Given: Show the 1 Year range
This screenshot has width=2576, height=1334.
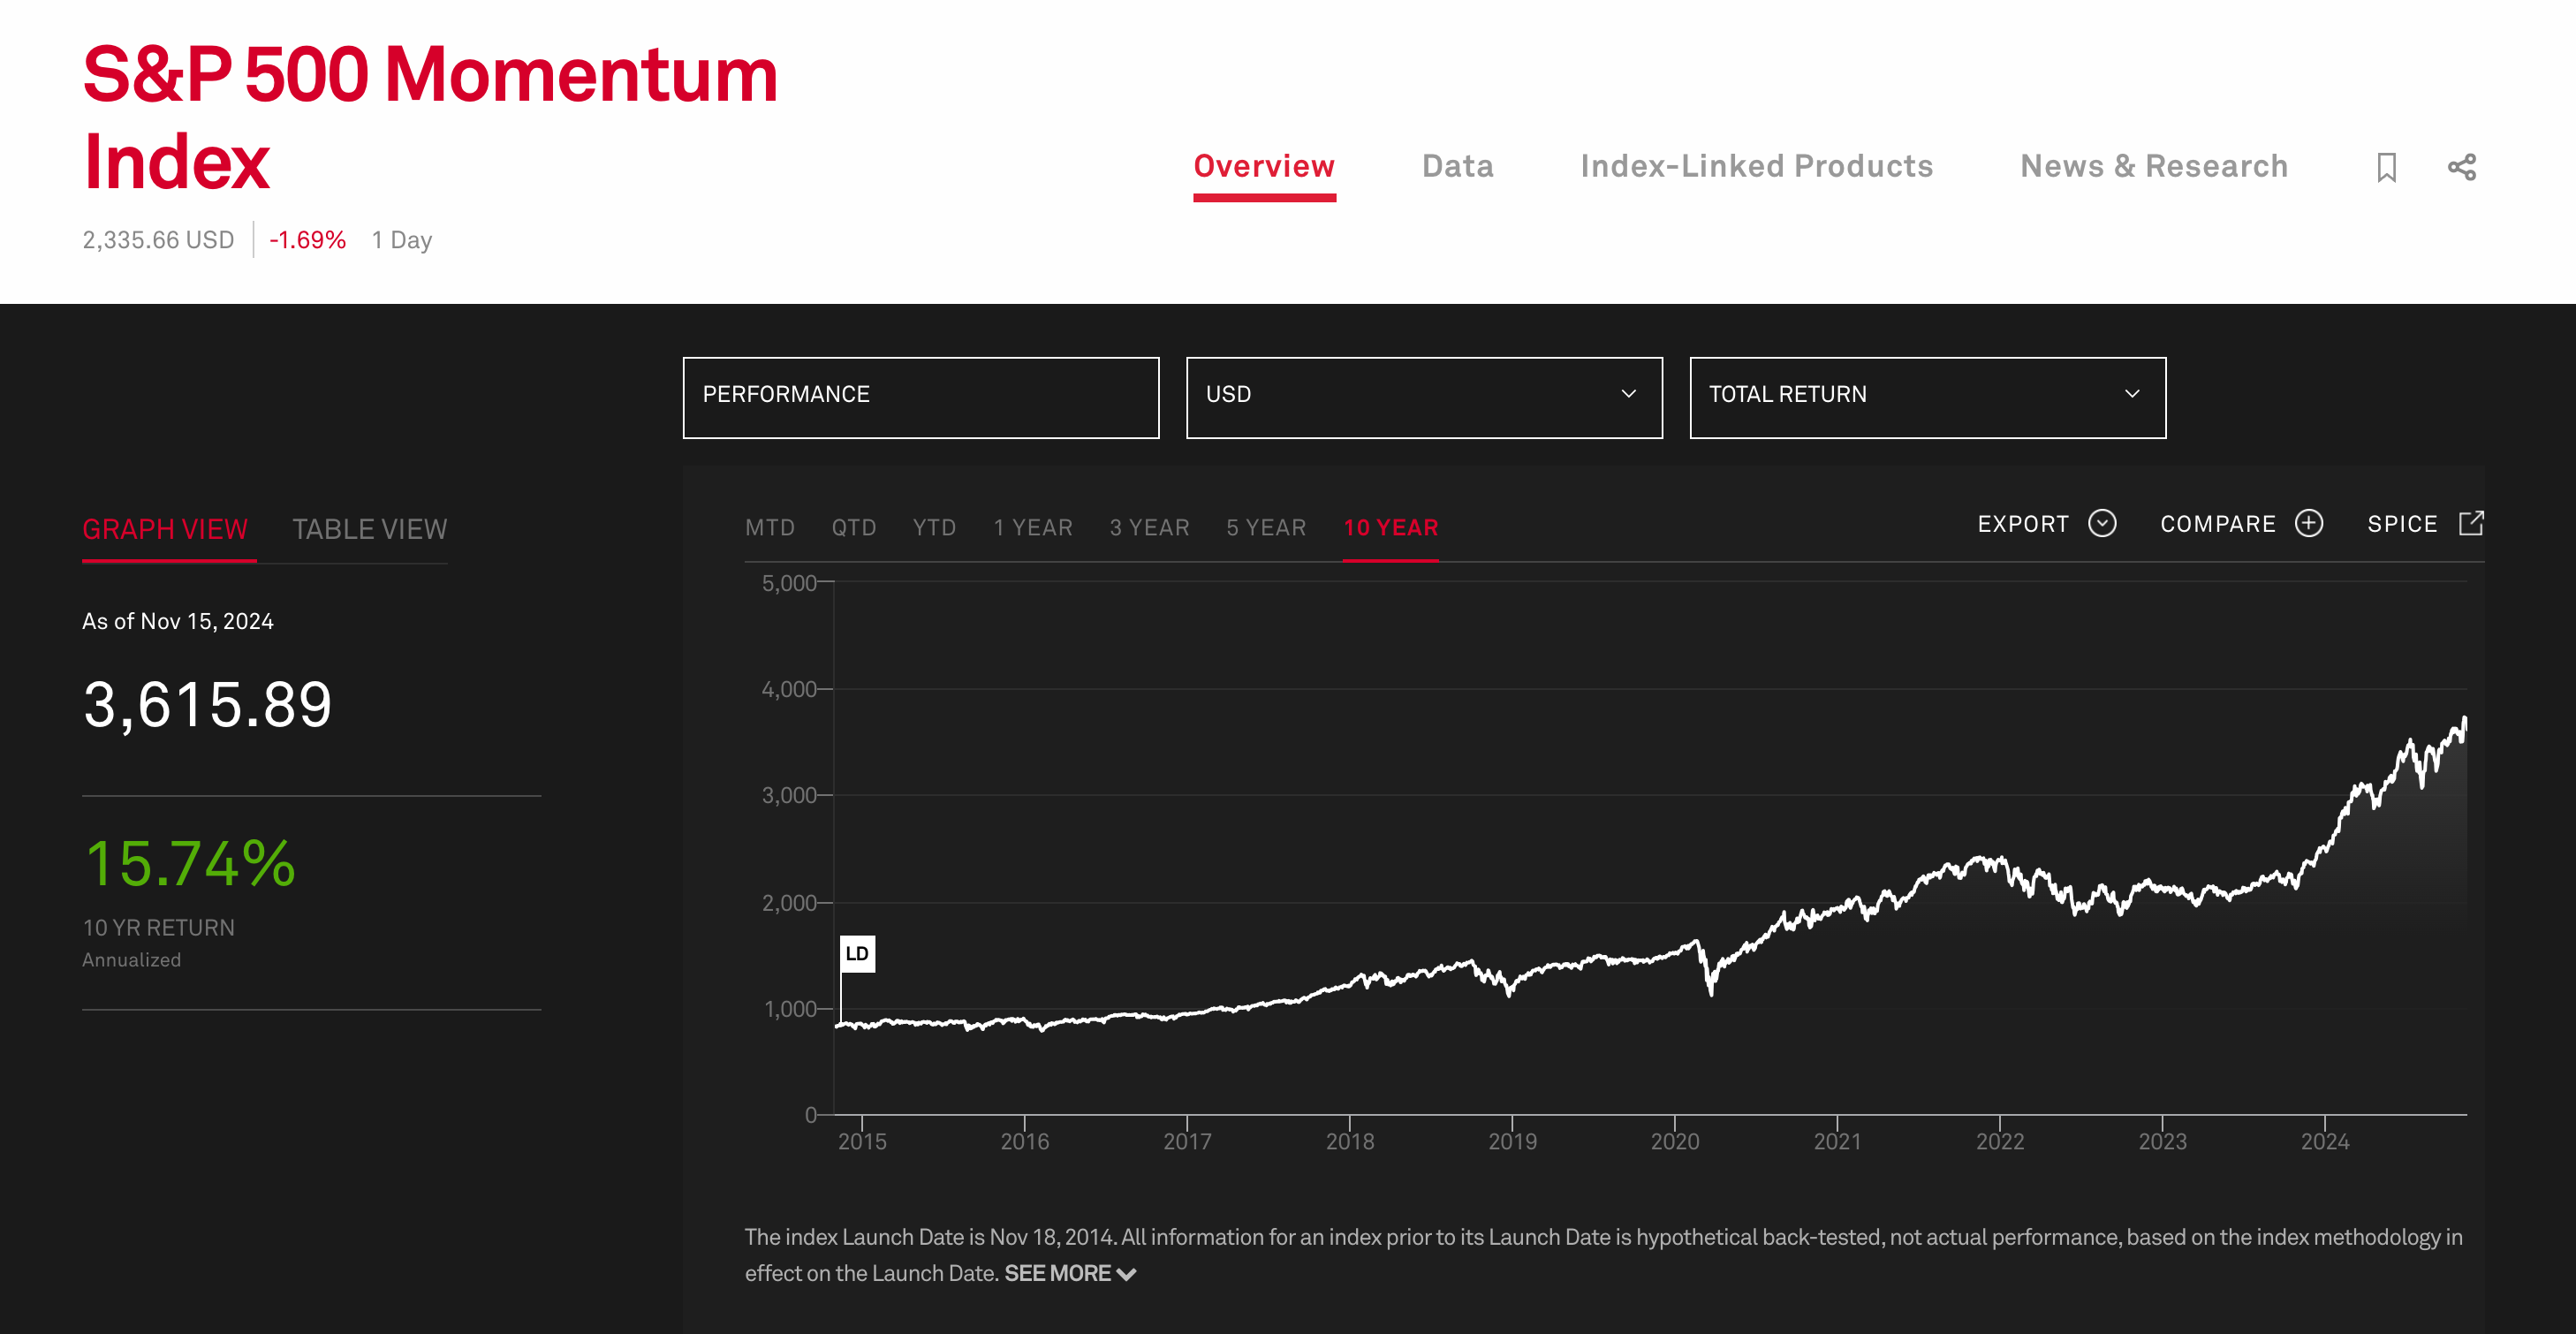Looking at the screenshot, I should (1032, 528).
